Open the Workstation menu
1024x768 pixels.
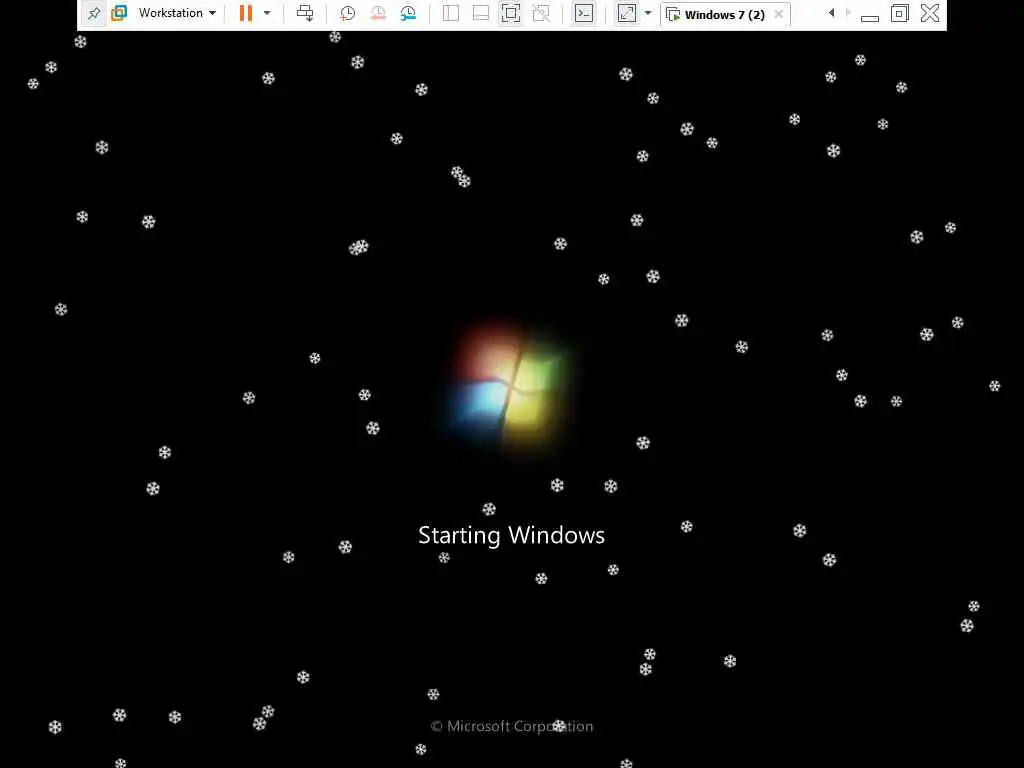177,13
